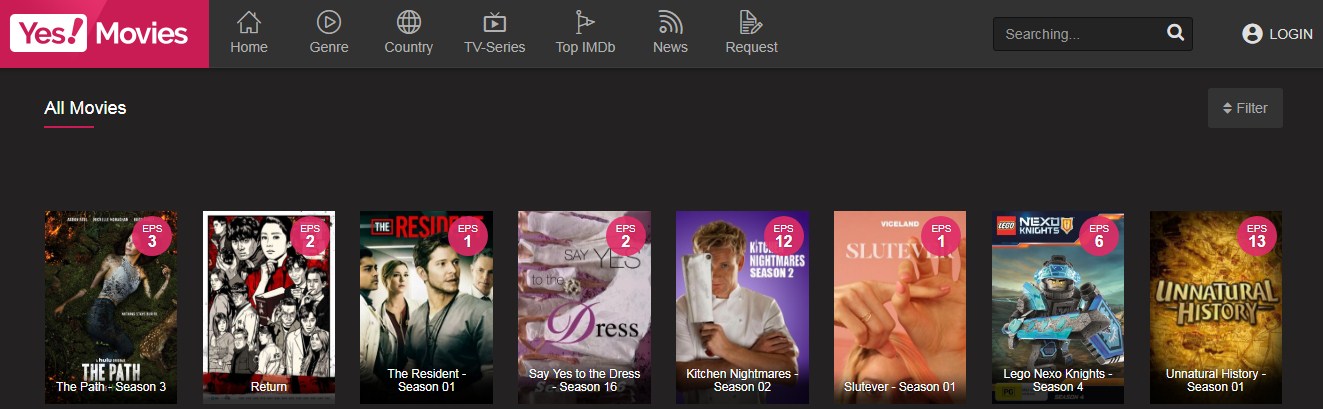Viewport: 1323px width, 409px height.
Task: Expand the Filter dropdown button
Action: coord(1245,108)
